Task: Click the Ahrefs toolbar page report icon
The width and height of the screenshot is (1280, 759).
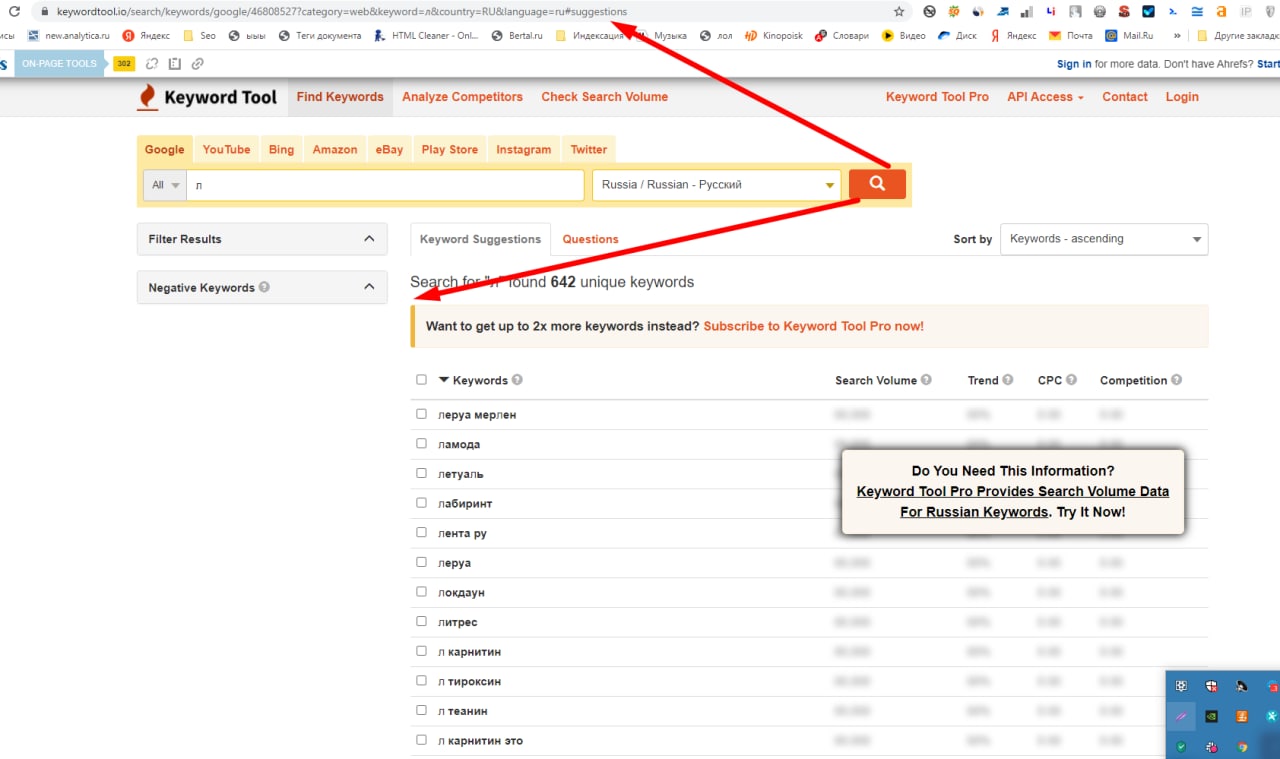Action: [175, 63]
